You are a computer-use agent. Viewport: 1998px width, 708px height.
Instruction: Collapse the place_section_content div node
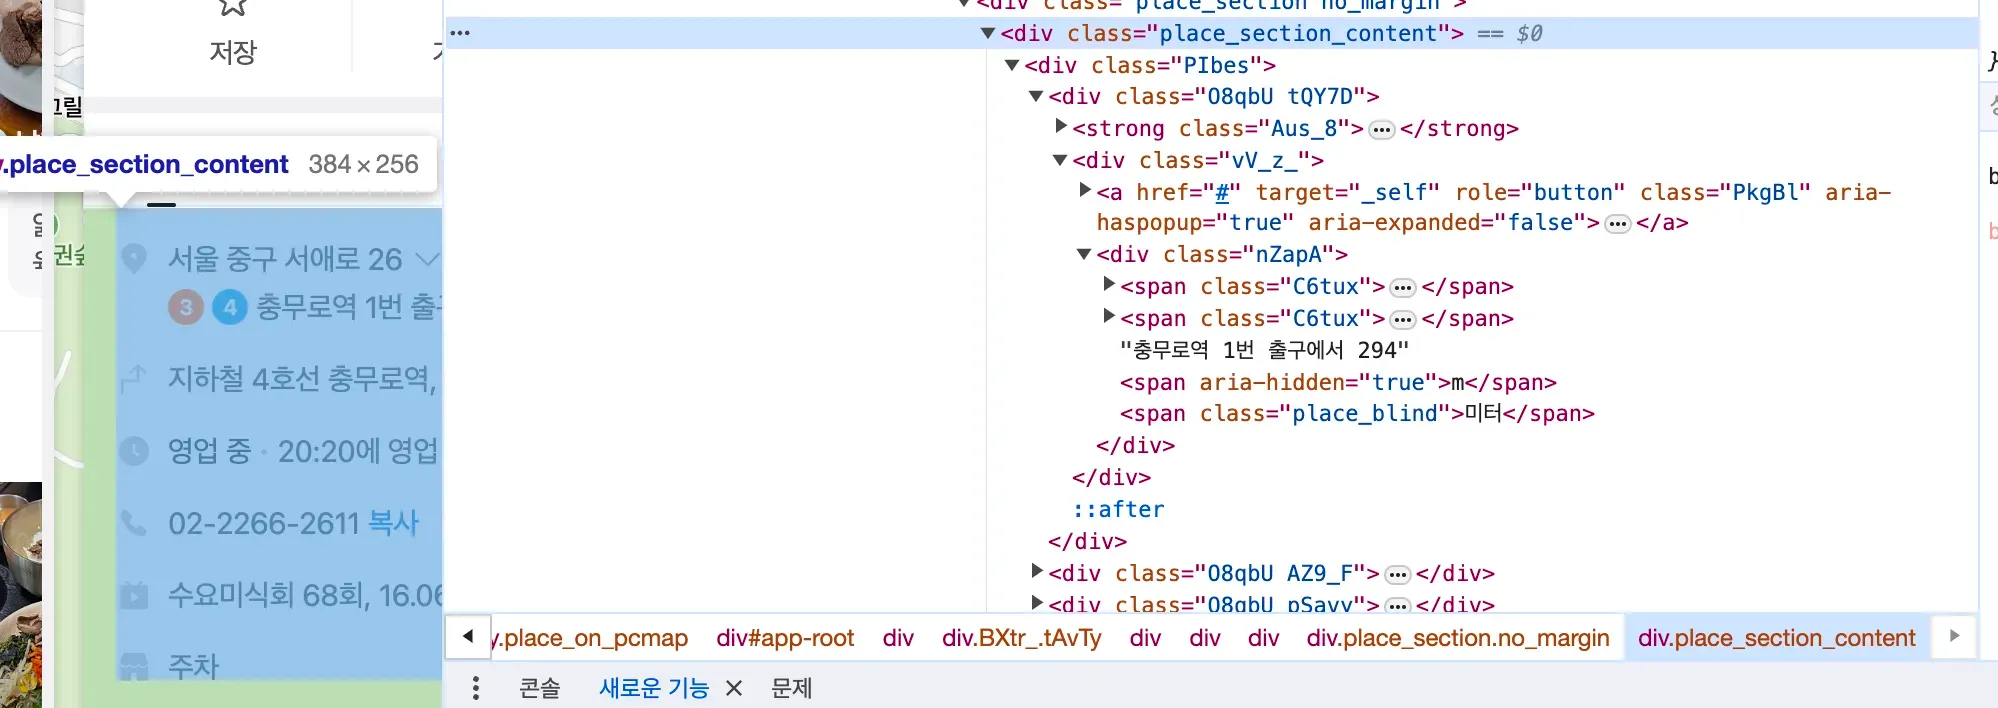pyautogui.click(x=988, y=33)
